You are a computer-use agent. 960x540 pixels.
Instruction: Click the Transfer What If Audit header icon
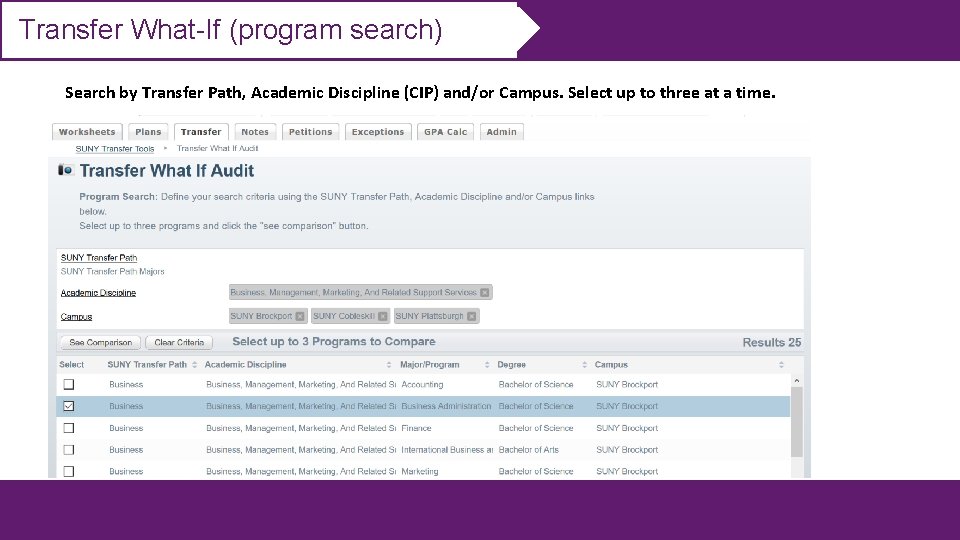(66, 171)
